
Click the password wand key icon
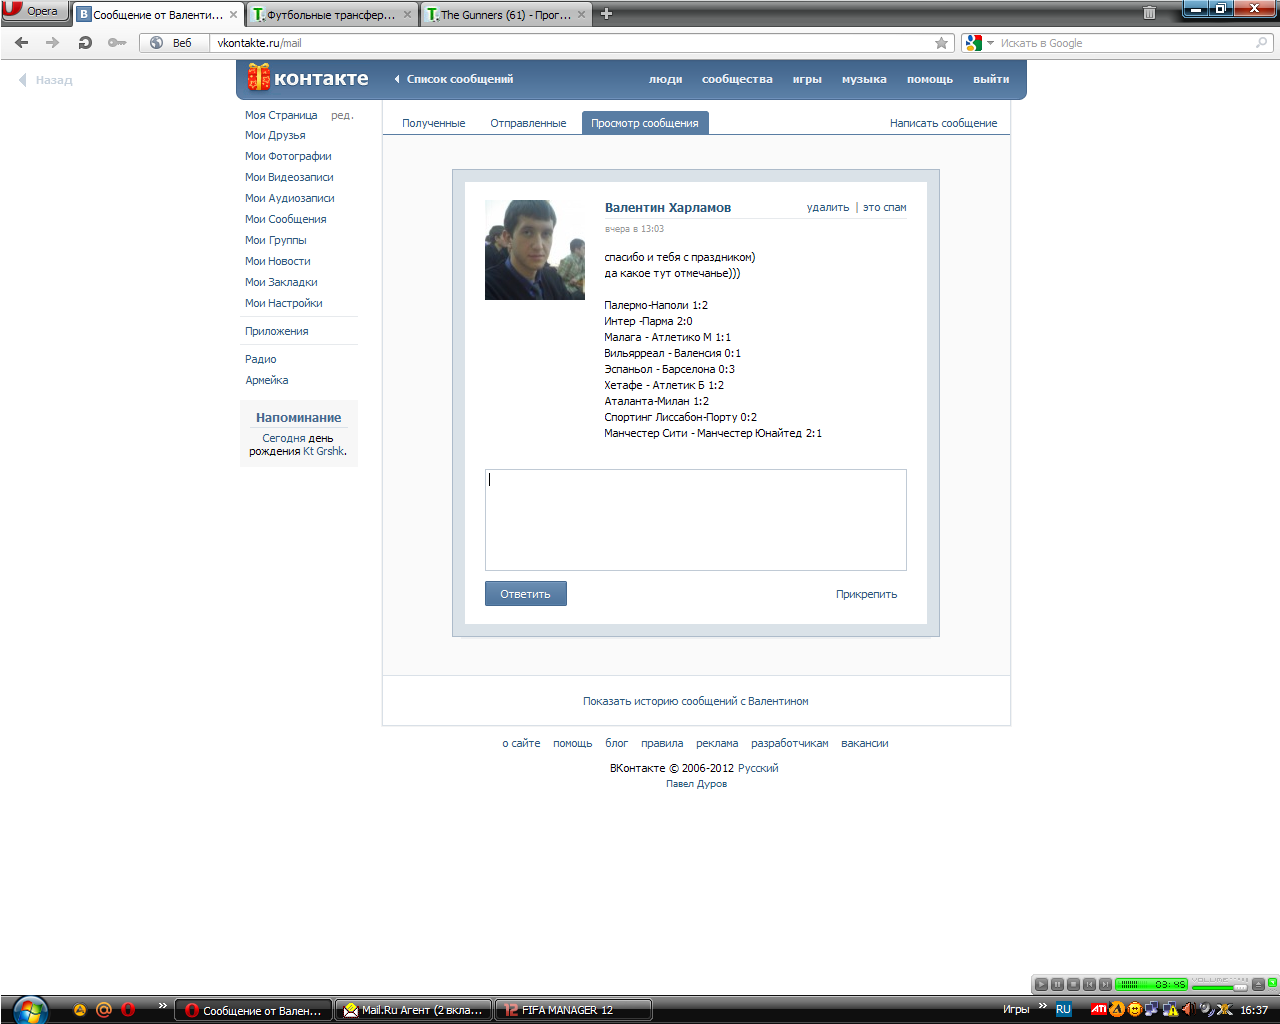click(x=117, y=43)
